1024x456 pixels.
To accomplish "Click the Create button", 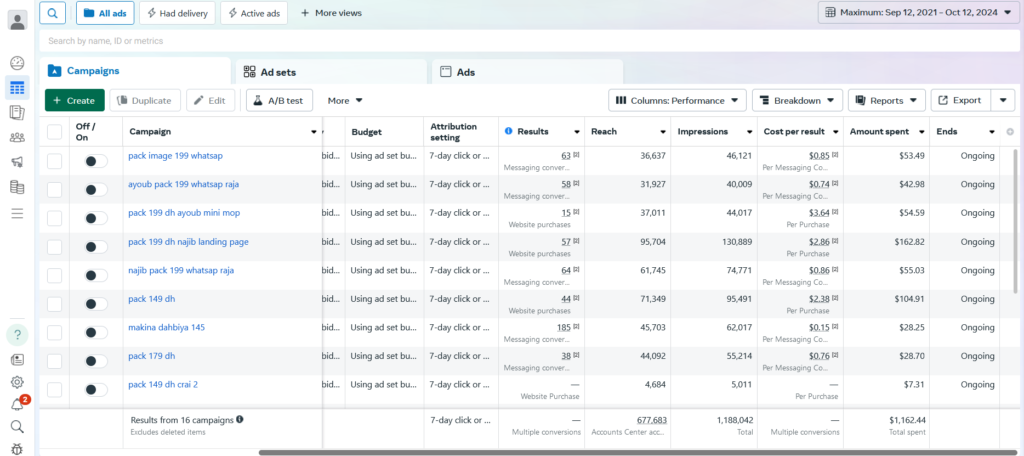I will tap(74, 101).
